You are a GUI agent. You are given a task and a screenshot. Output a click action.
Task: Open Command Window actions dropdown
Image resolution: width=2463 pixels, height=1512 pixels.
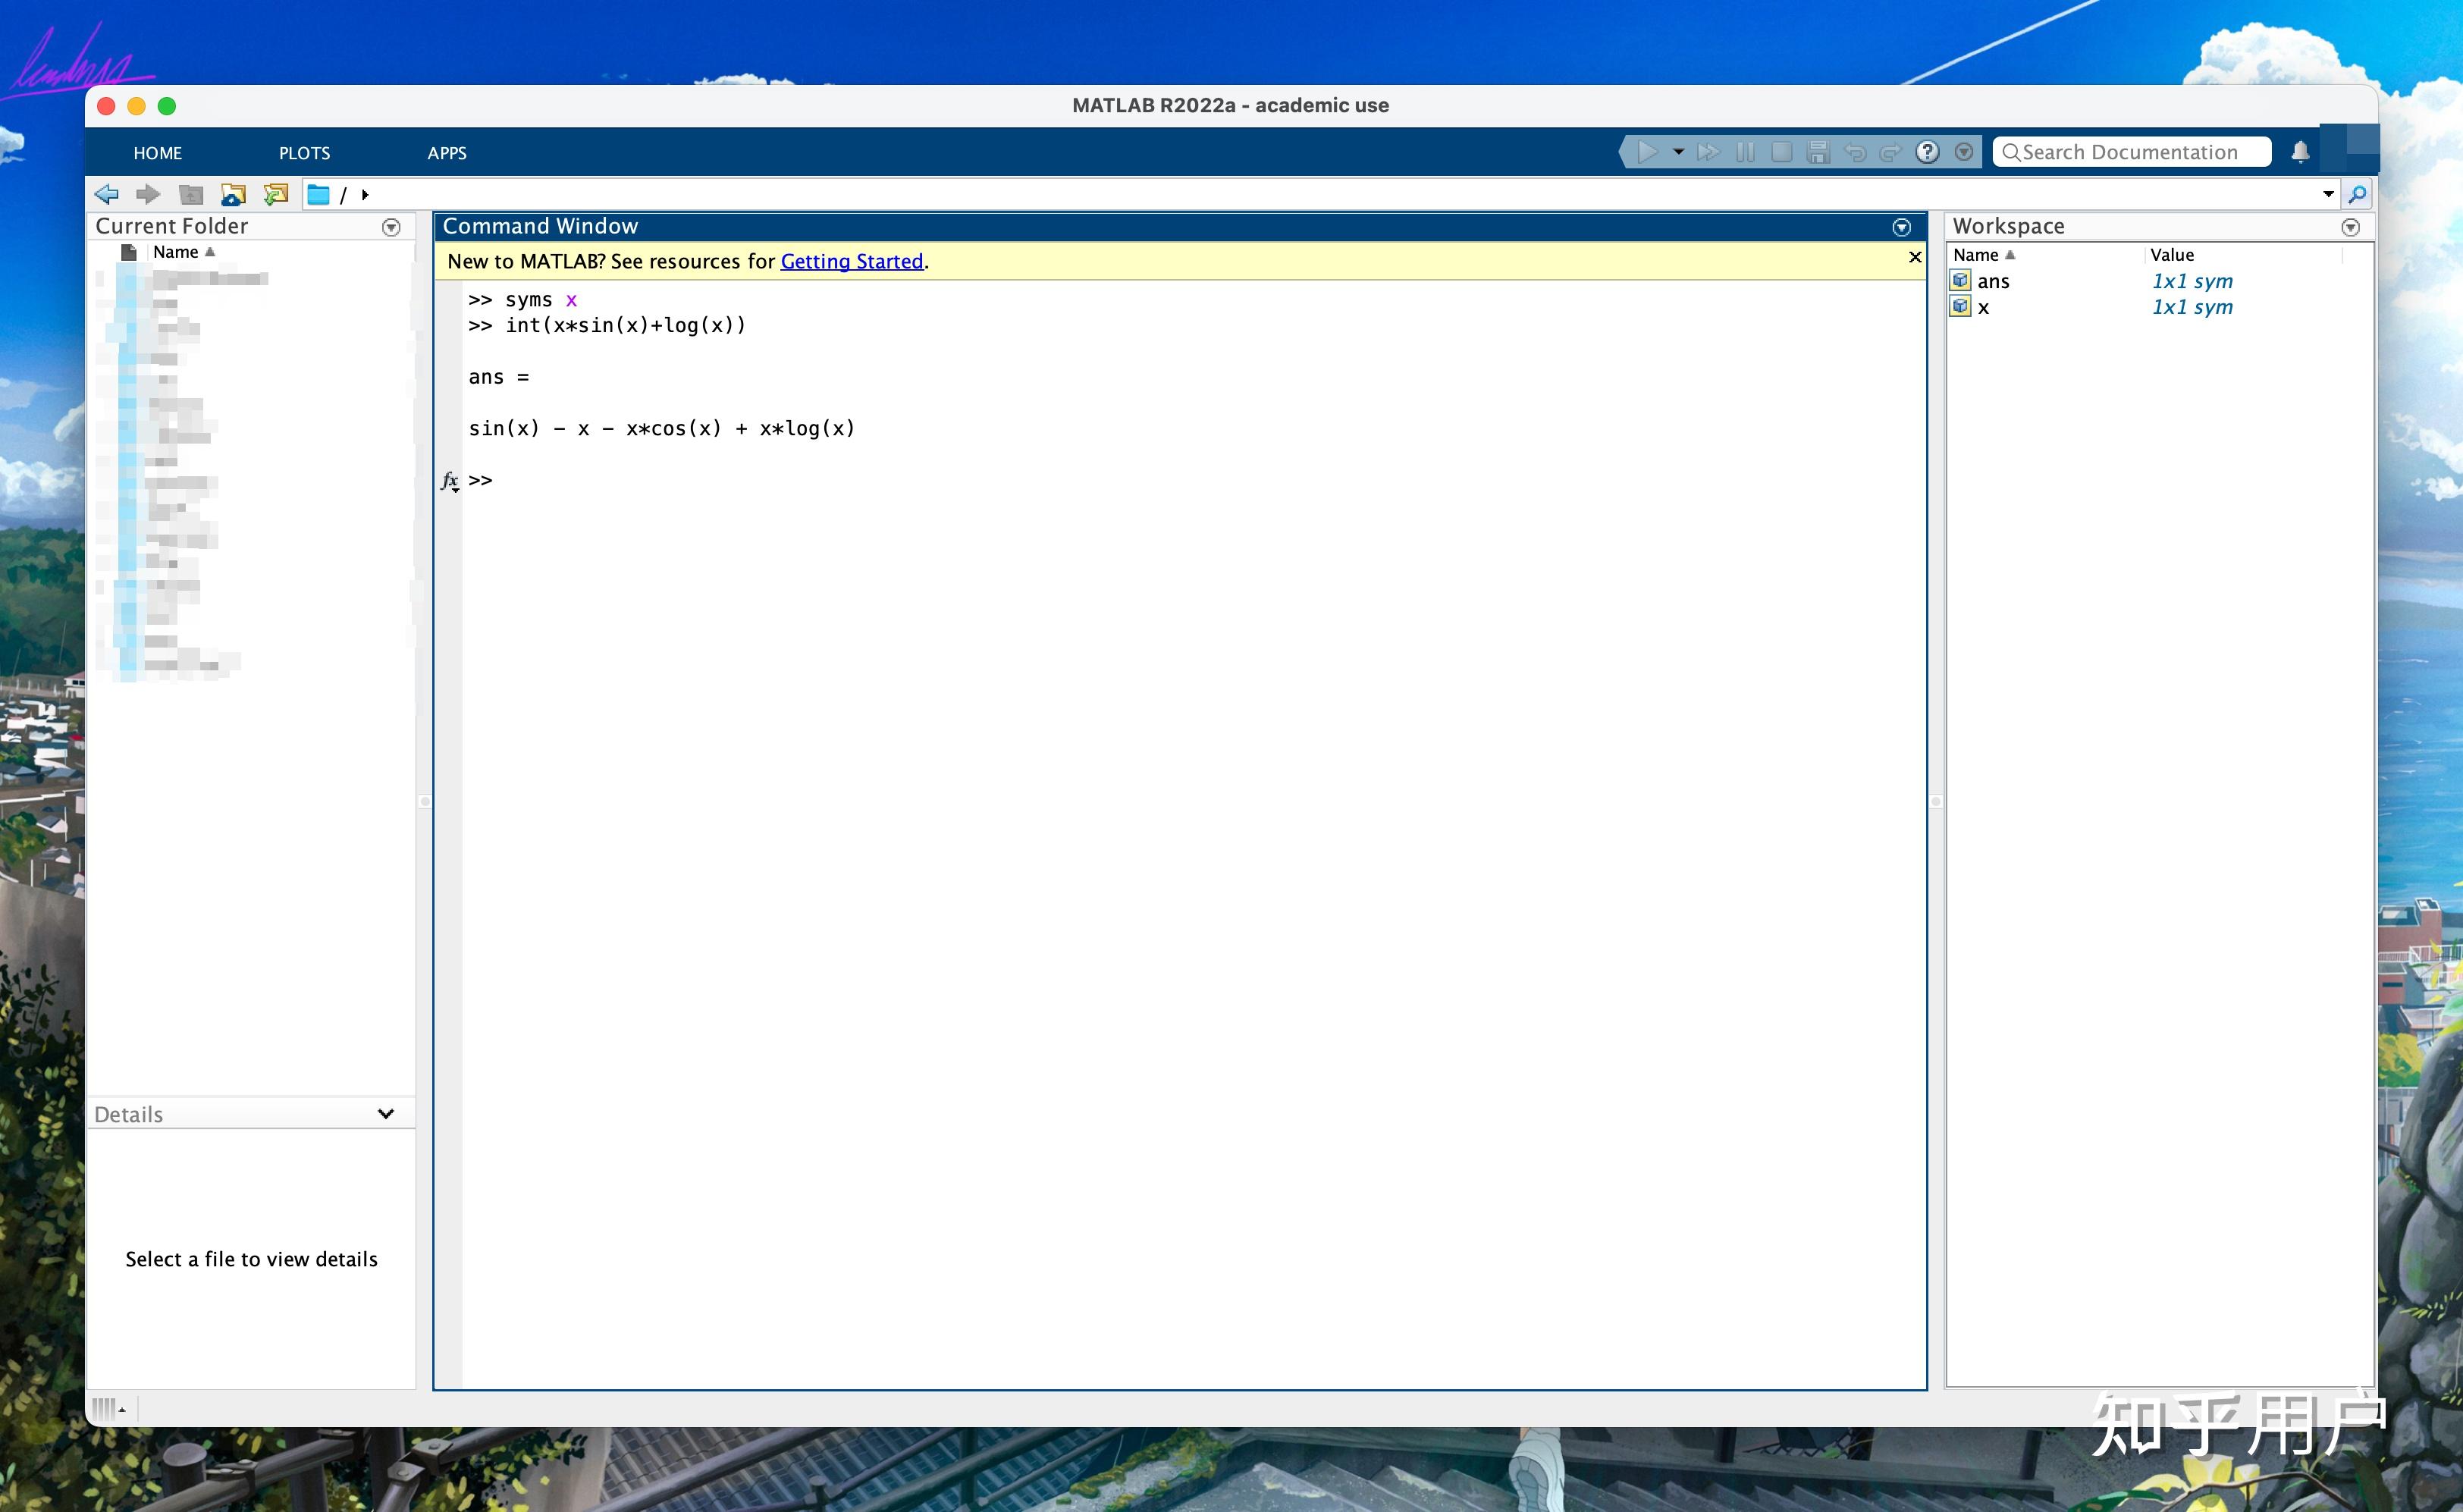(x=1901, y=227)
